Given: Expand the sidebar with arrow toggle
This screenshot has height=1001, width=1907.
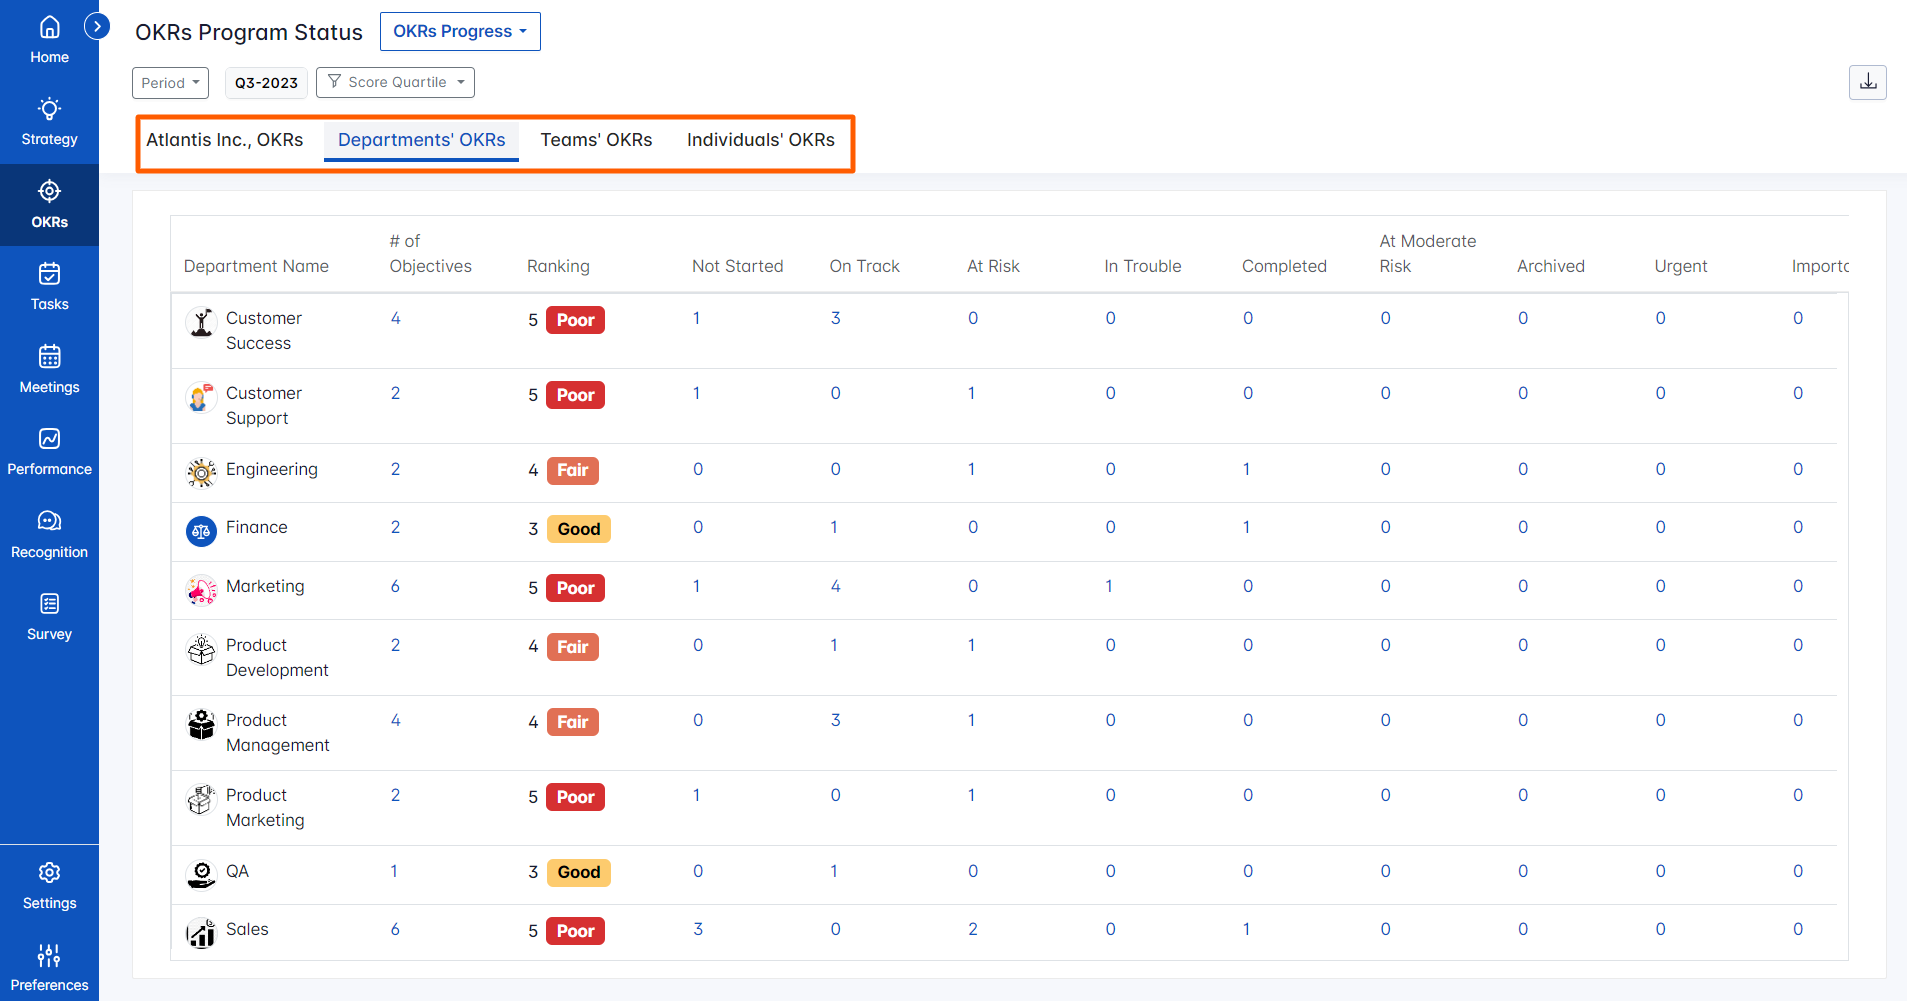Looking at the screenshot, I should (97, 26).
